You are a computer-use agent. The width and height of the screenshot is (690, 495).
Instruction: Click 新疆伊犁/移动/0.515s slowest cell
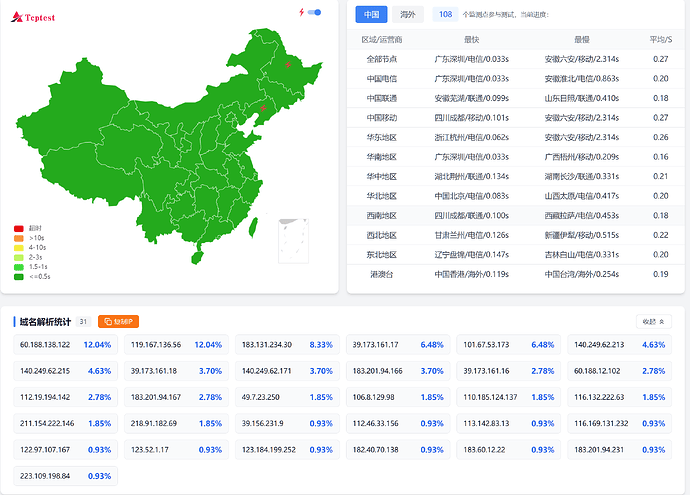point(582,235)
